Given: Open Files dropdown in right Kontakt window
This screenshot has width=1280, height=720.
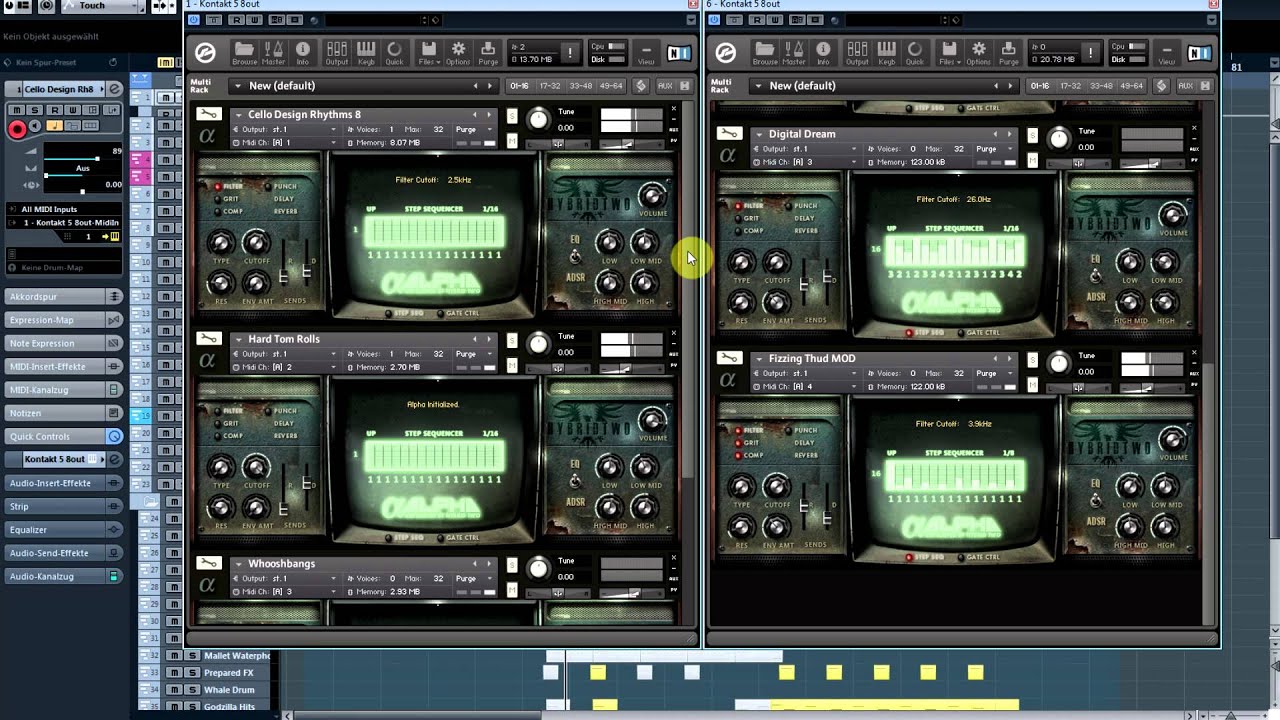Looking at the screenshot, I should click(948, 53).
